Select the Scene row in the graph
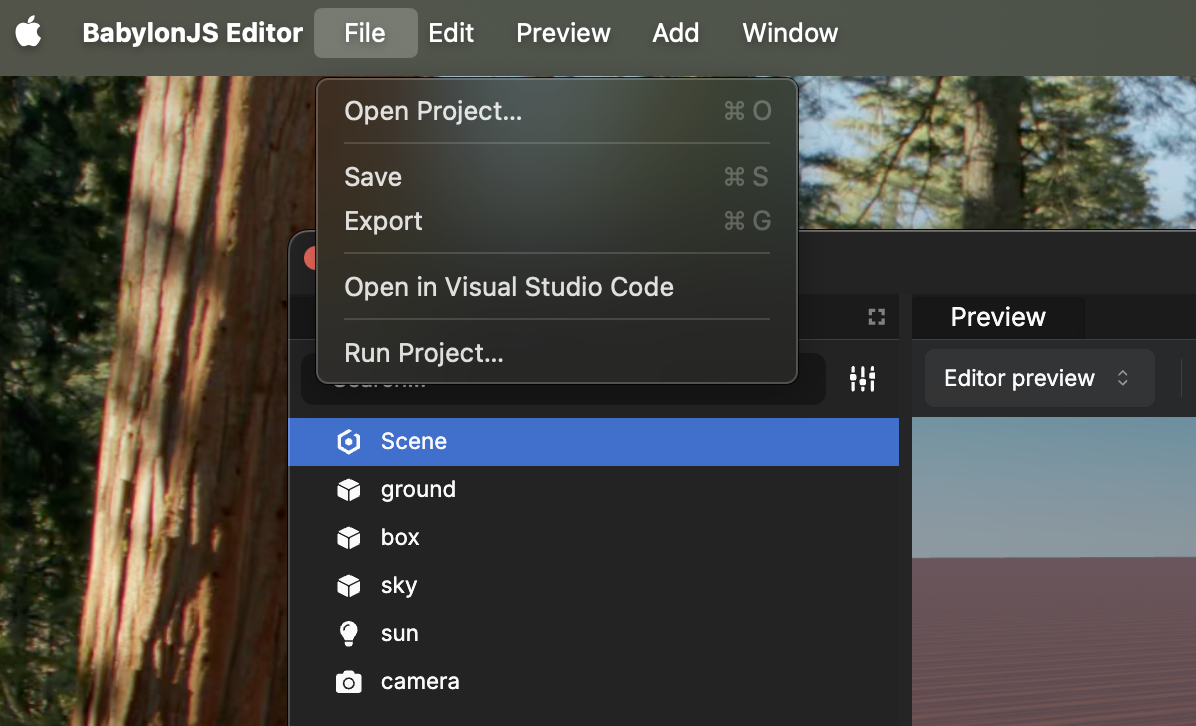Viewport: 1196px width, 726px height. [593, 442]
